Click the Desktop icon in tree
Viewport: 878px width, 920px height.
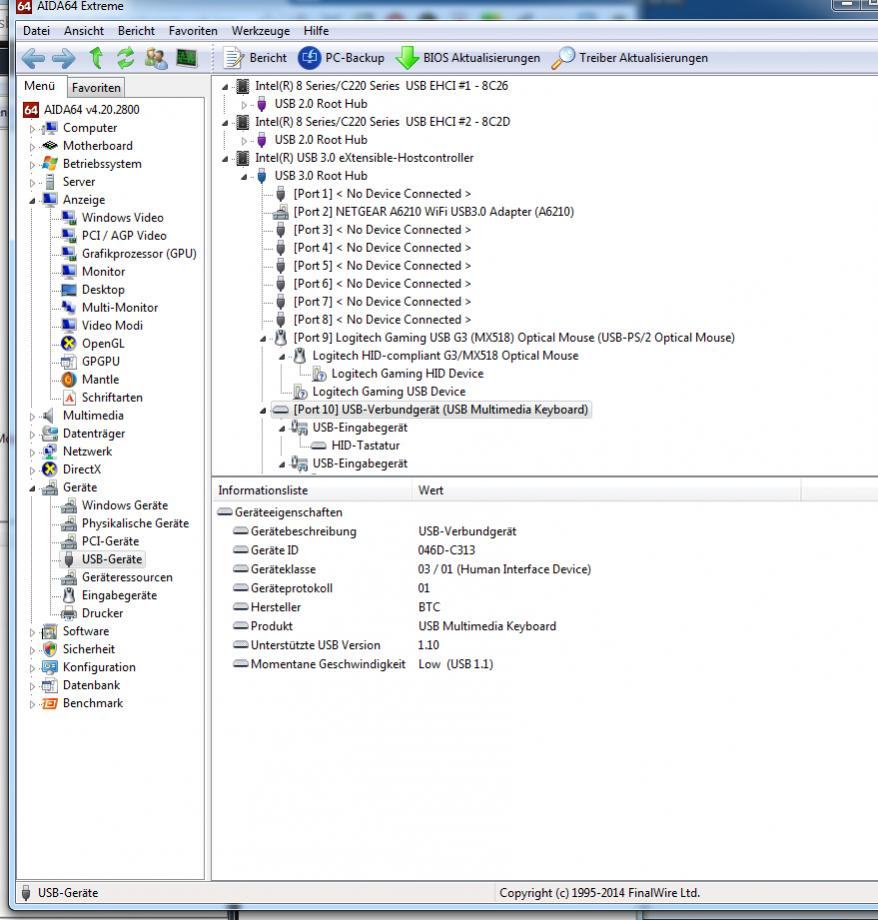[69, 290]
